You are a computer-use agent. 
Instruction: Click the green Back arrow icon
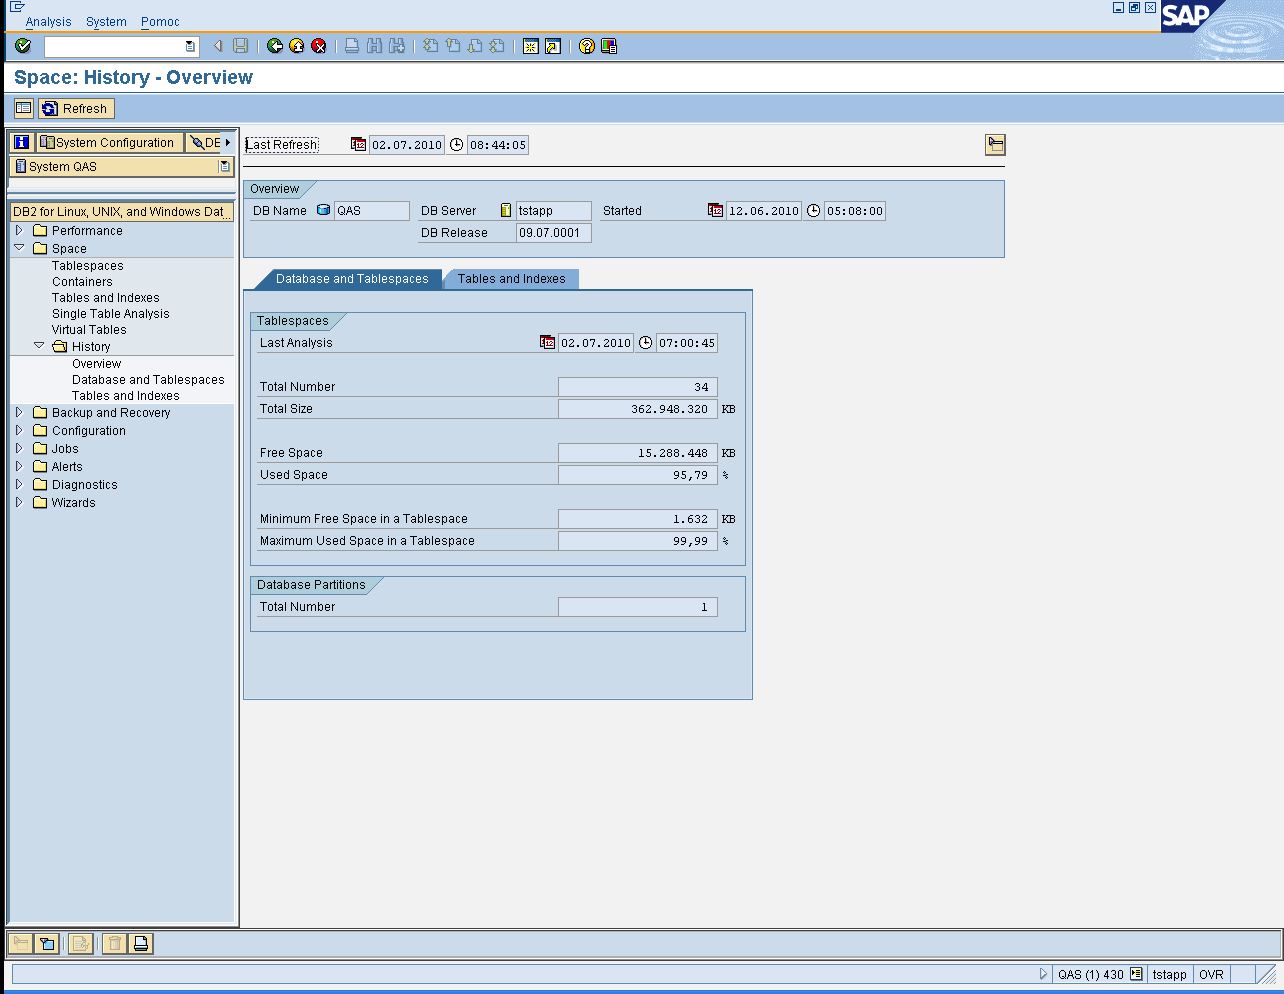tap(275, 46)
